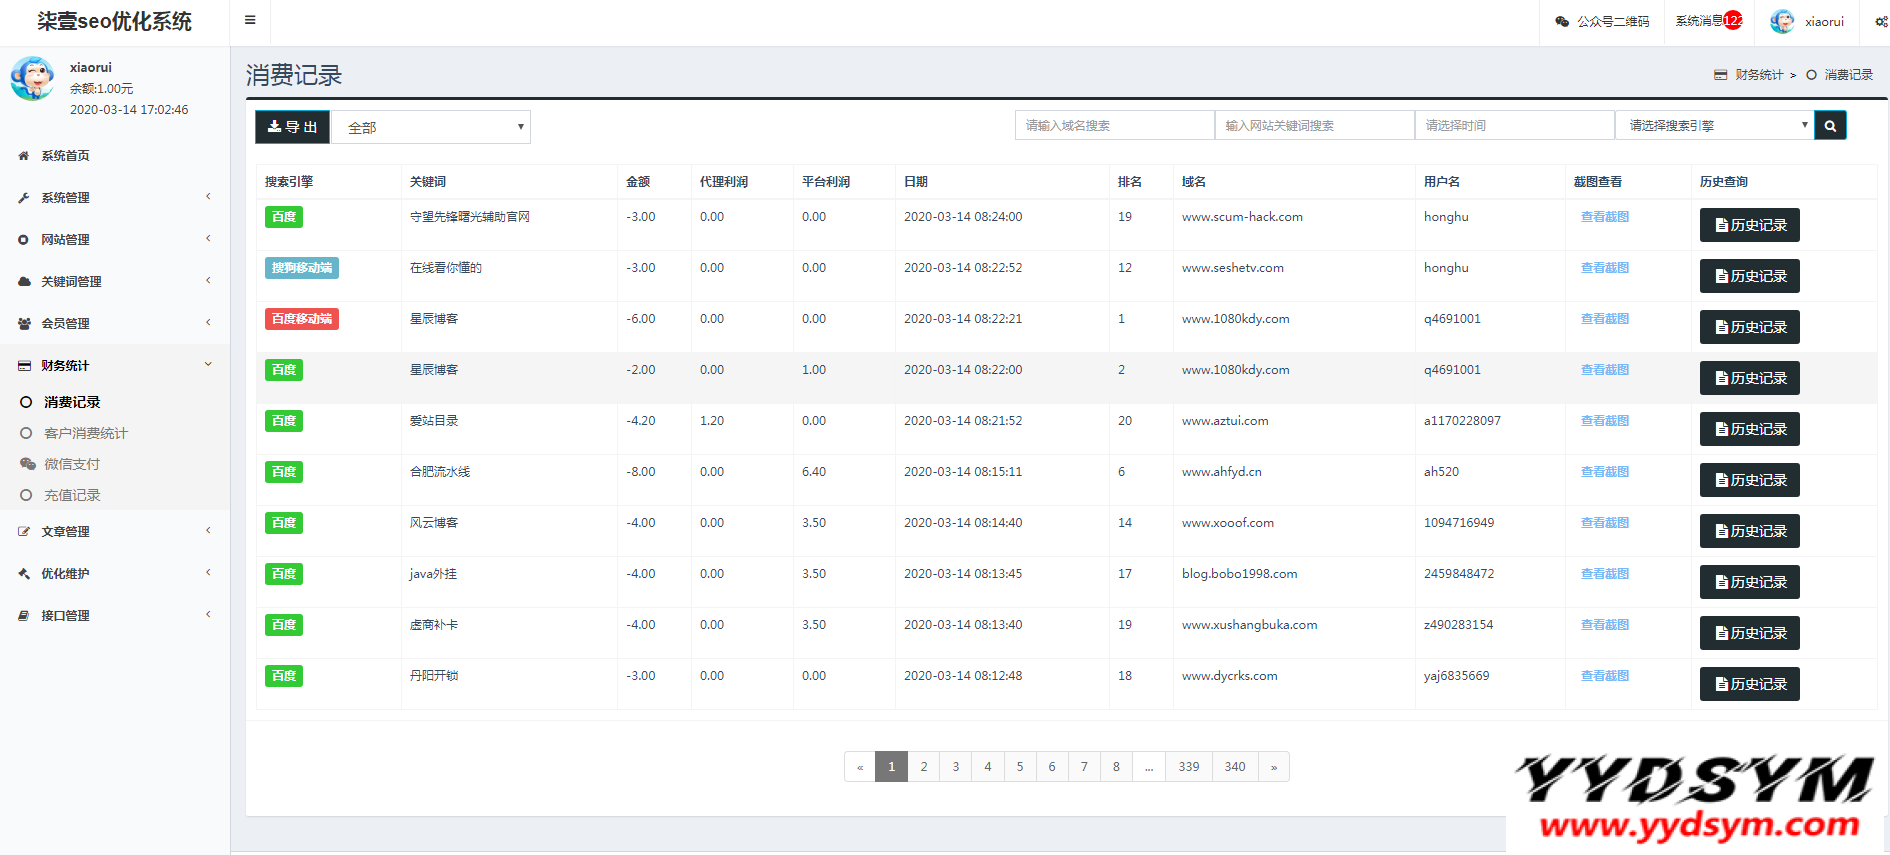1890x855 pixels.
Task: Click the xiaorui avatar in top bar
Action: click(x=1782, y=21)
